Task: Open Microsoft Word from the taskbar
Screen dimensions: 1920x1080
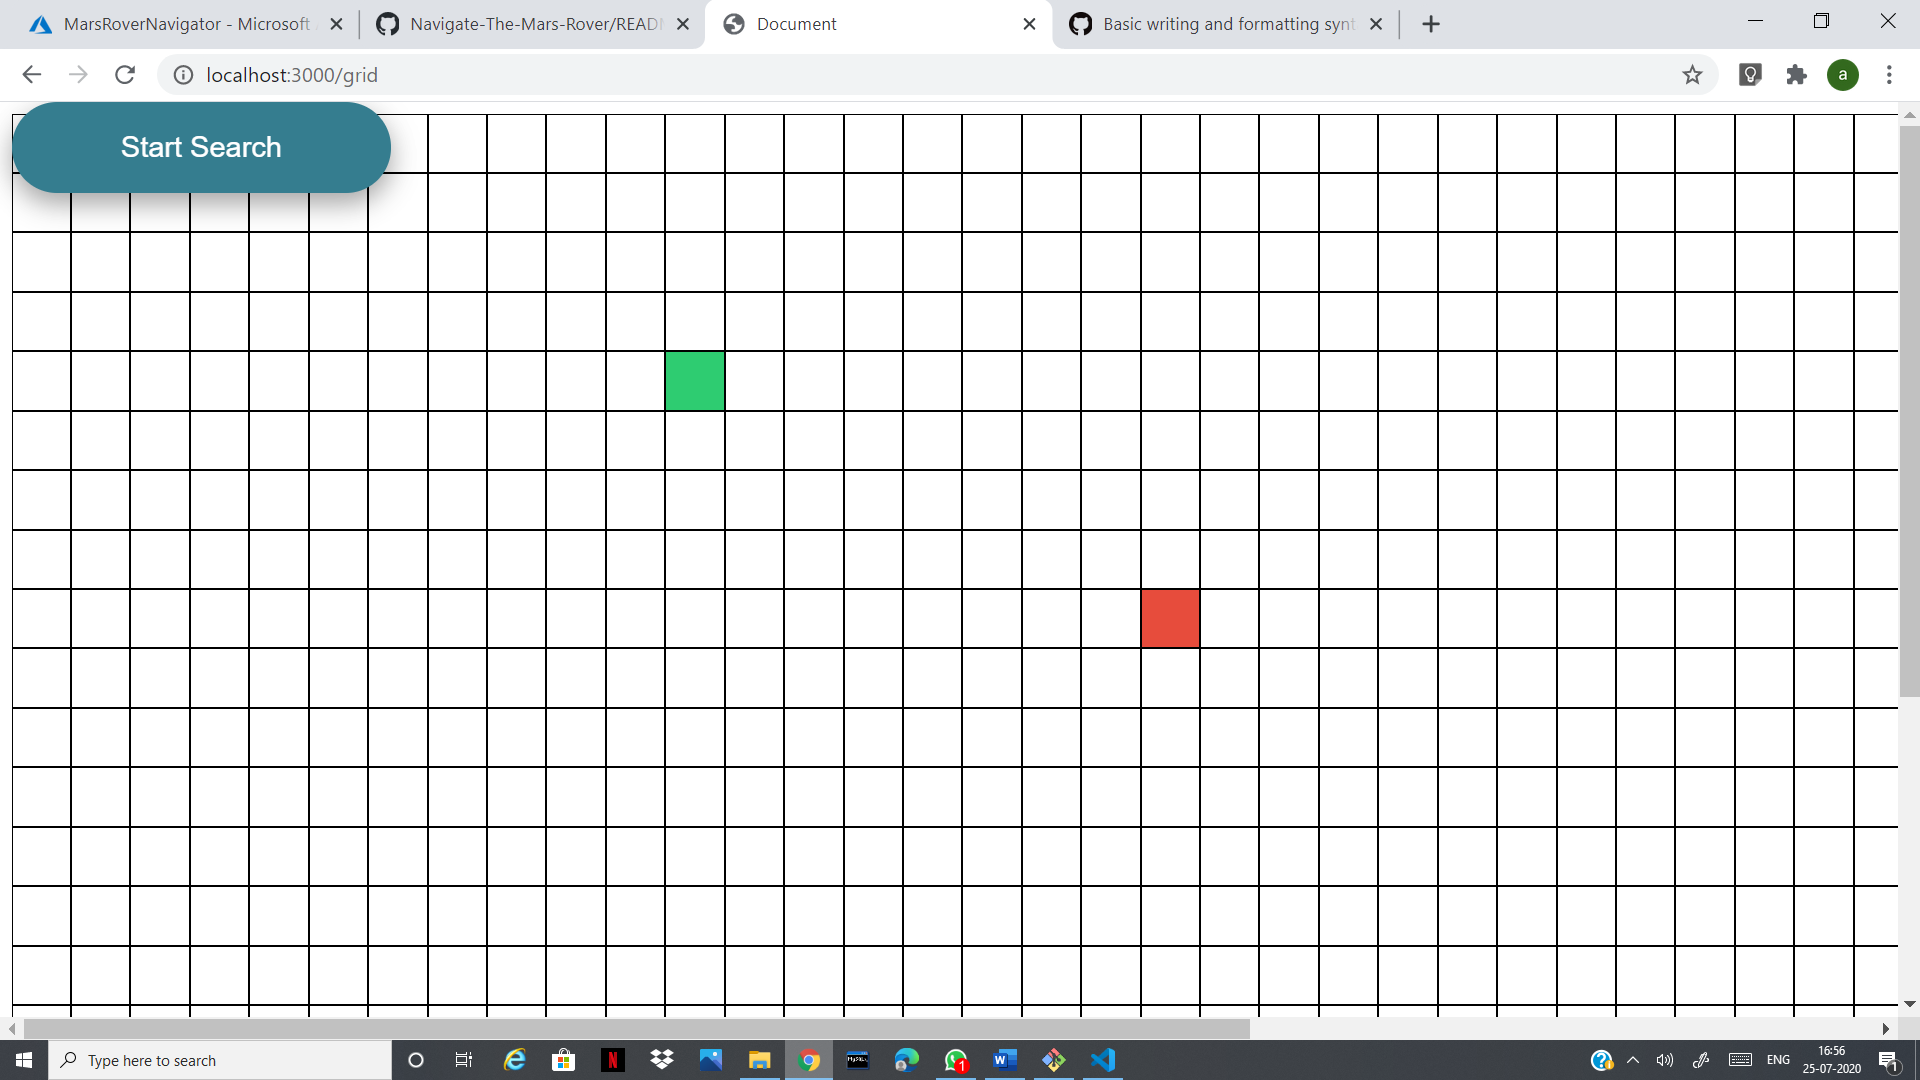Action: [1006, 1060]
